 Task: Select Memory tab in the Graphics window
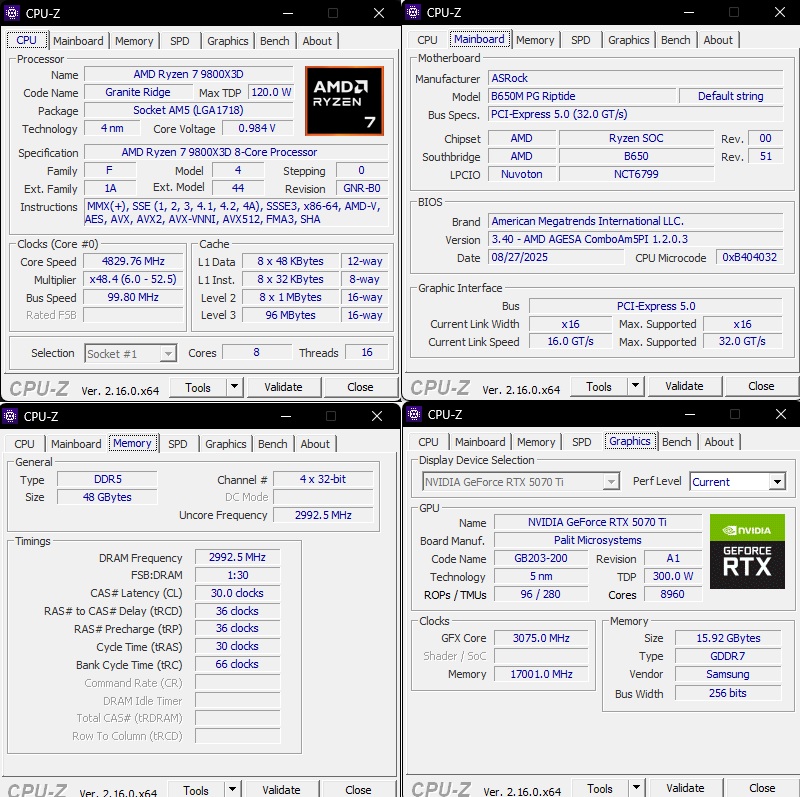tap(536, 442)
